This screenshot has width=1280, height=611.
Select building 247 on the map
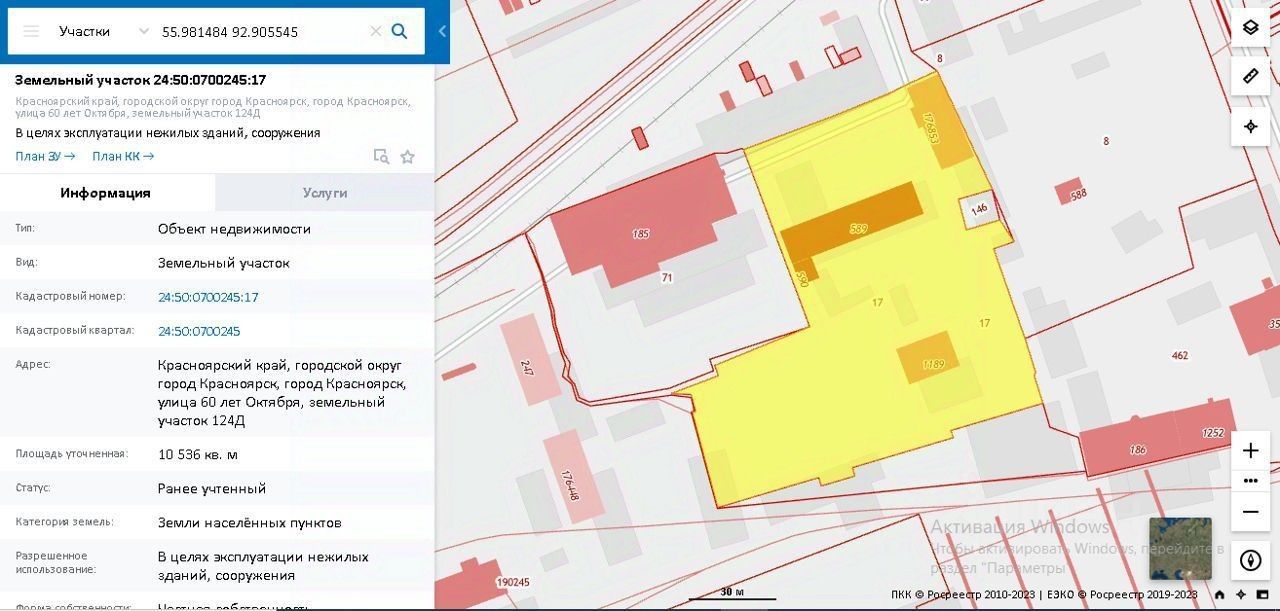point(529,362)
